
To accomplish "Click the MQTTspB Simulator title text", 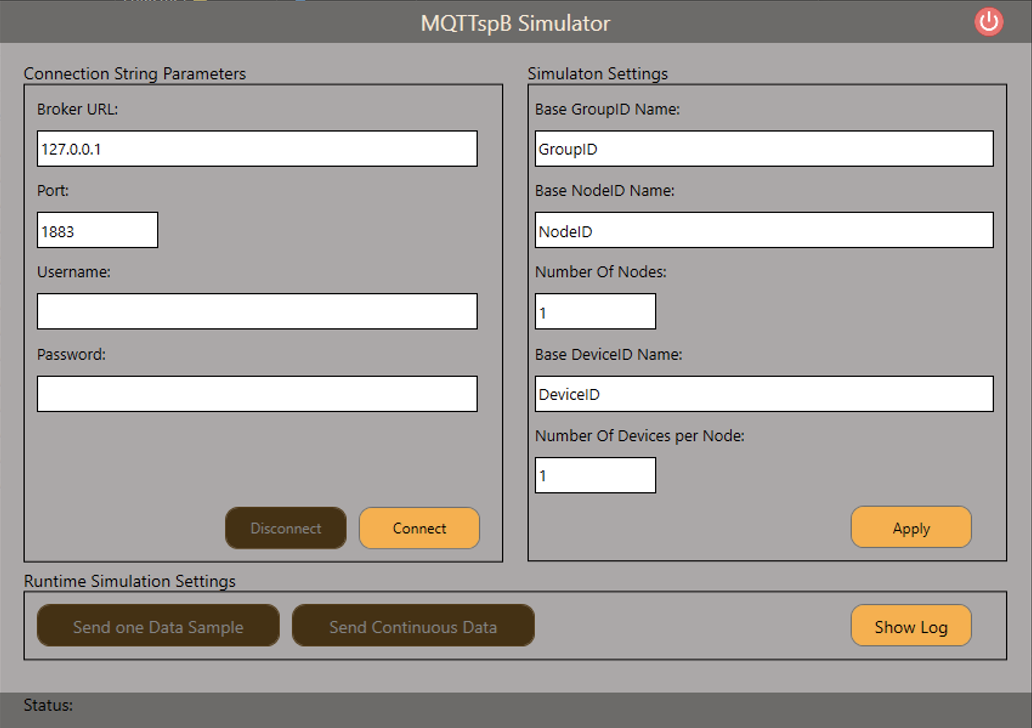I will (x=515, y=23).
